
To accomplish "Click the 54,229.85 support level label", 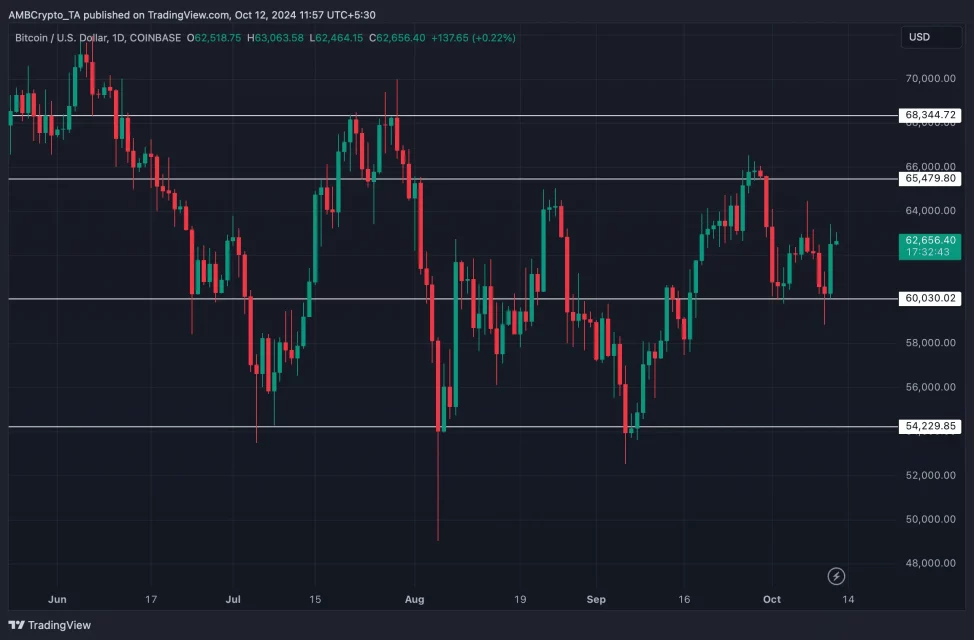I will tap(928, 426).
